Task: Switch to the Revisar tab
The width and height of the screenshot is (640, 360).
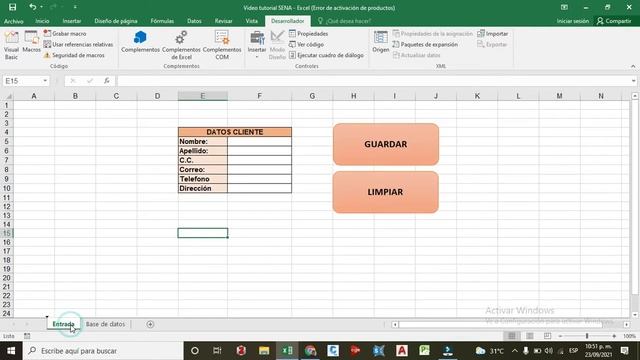Action: coord(224,21)
